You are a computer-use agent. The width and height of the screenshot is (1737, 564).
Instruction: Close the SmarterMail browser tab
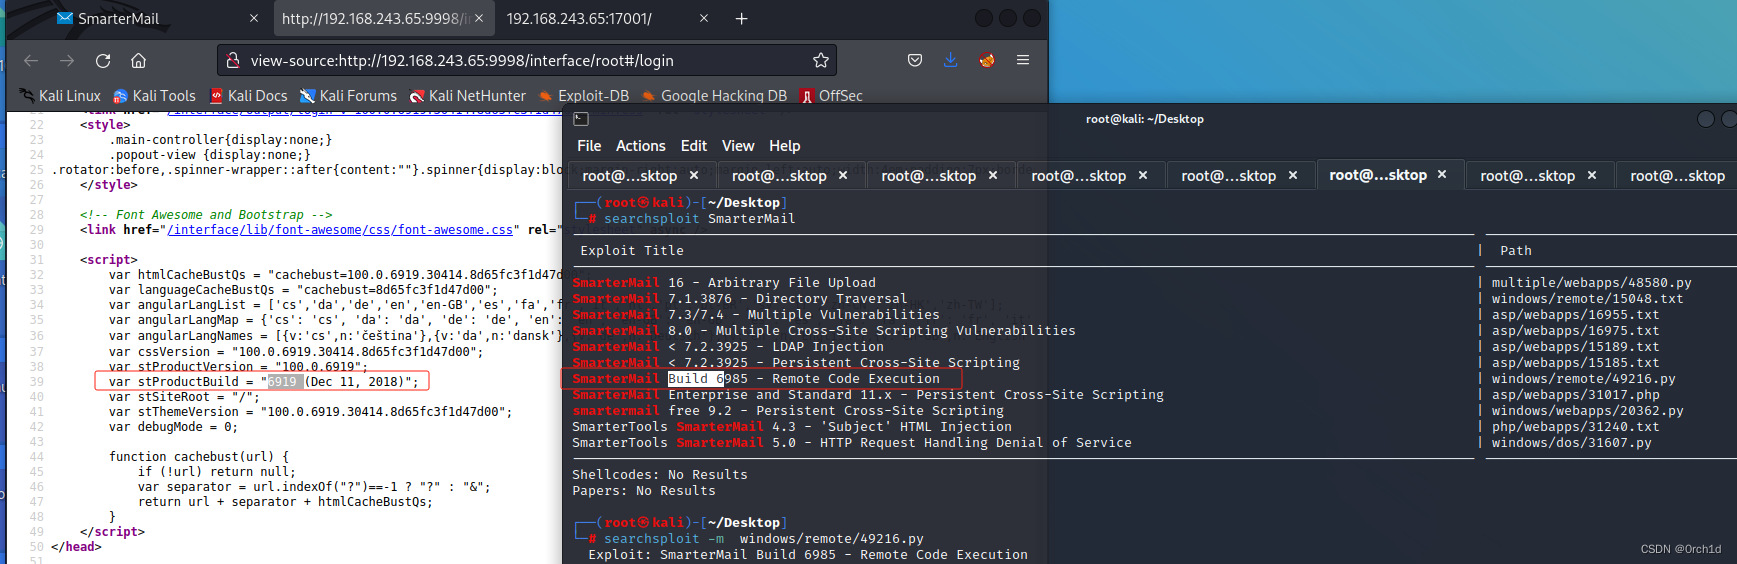click(x=254, y=18)
